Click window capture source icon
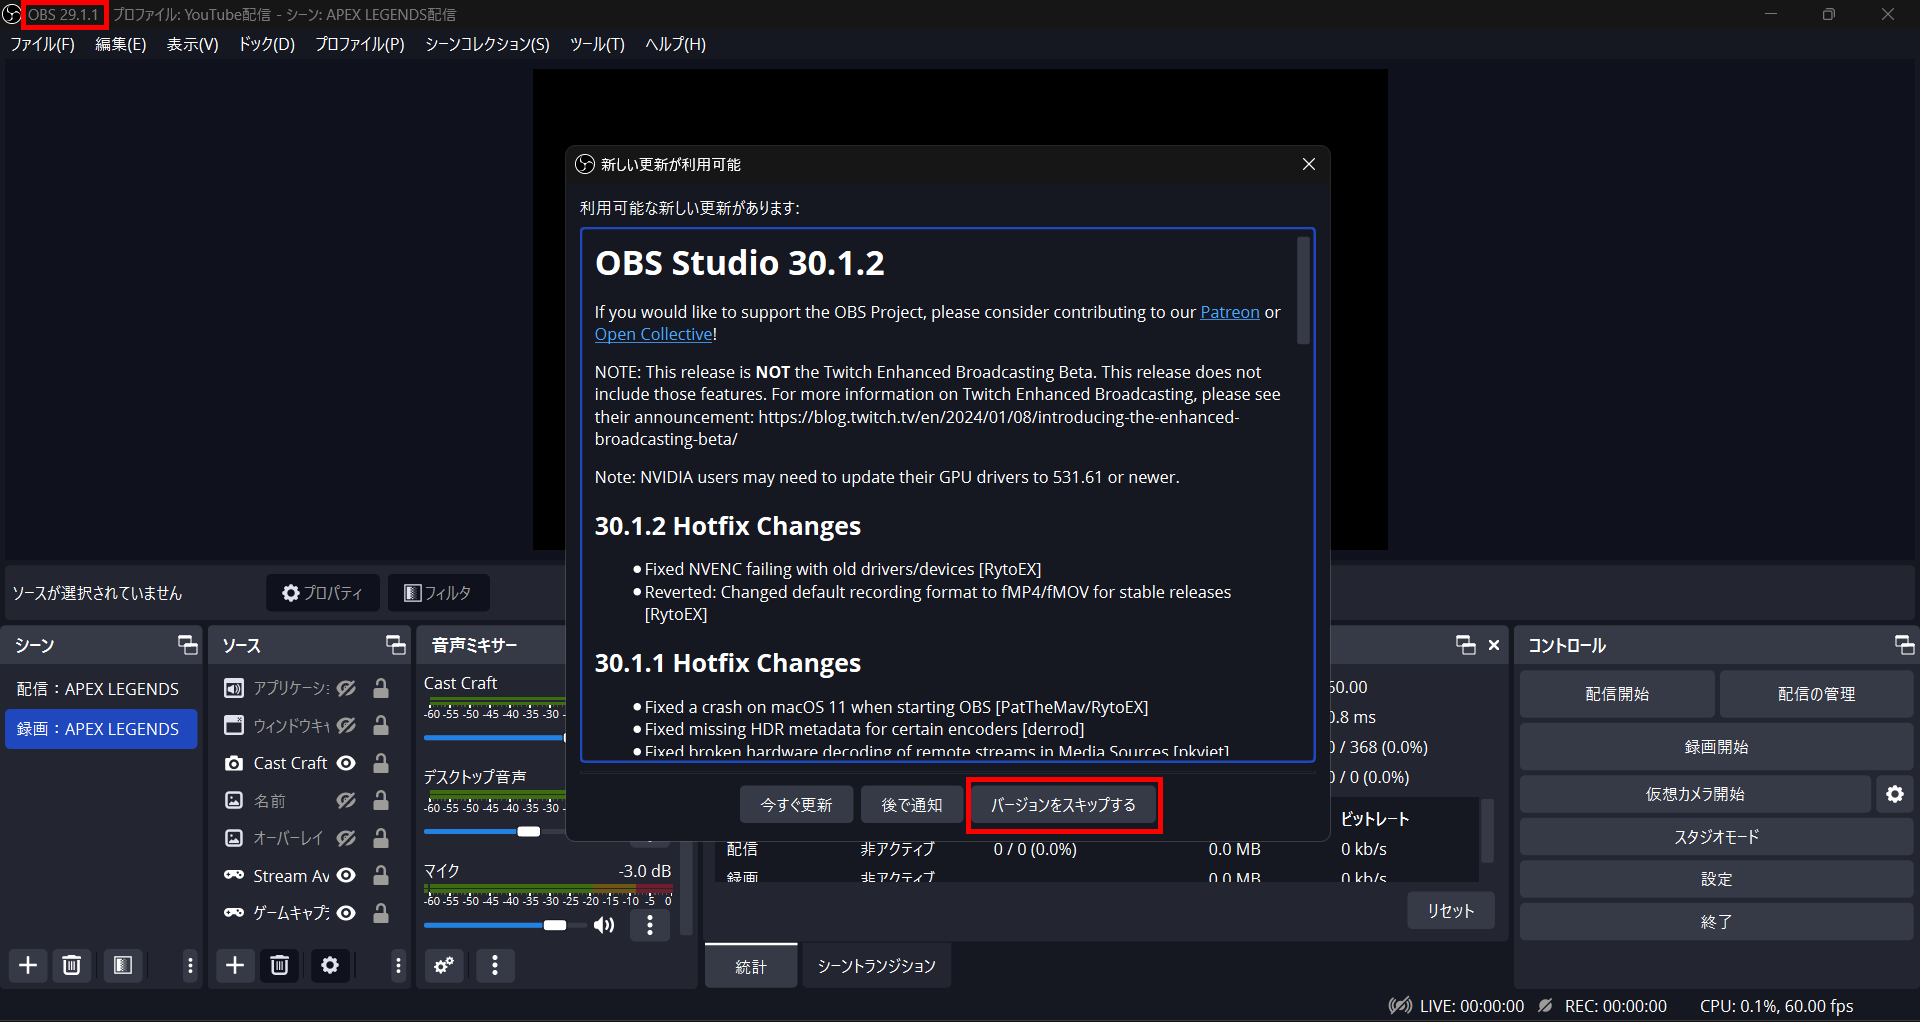The image size is (1920, 1022). point(234,725)
